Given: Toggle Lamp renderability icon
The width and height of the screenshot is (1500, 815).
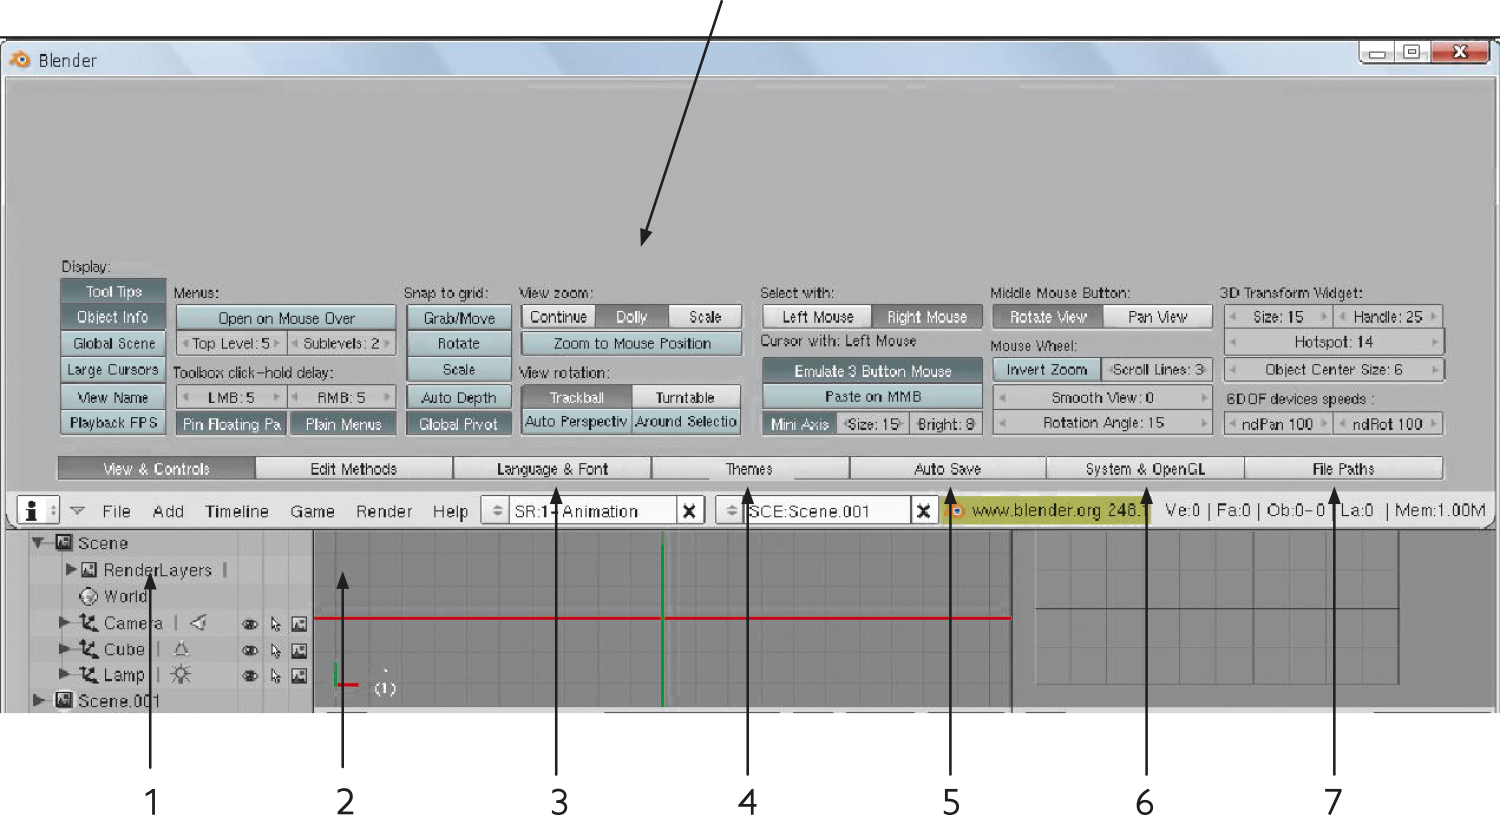Looking at the screenshot, I should click(299, 675).
